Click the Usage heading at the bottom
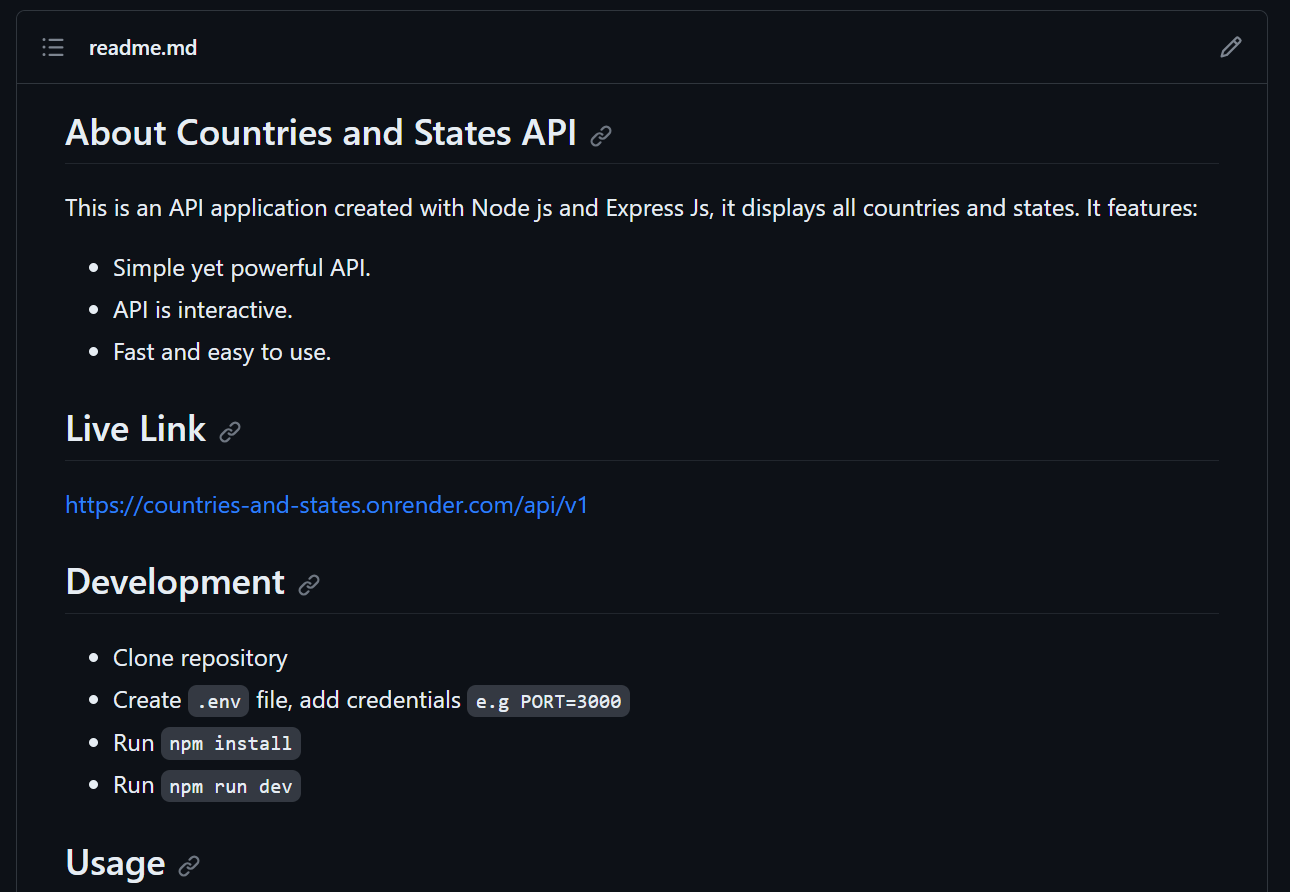The width and height of the screenshot is (1290, 892). (115, 862)
